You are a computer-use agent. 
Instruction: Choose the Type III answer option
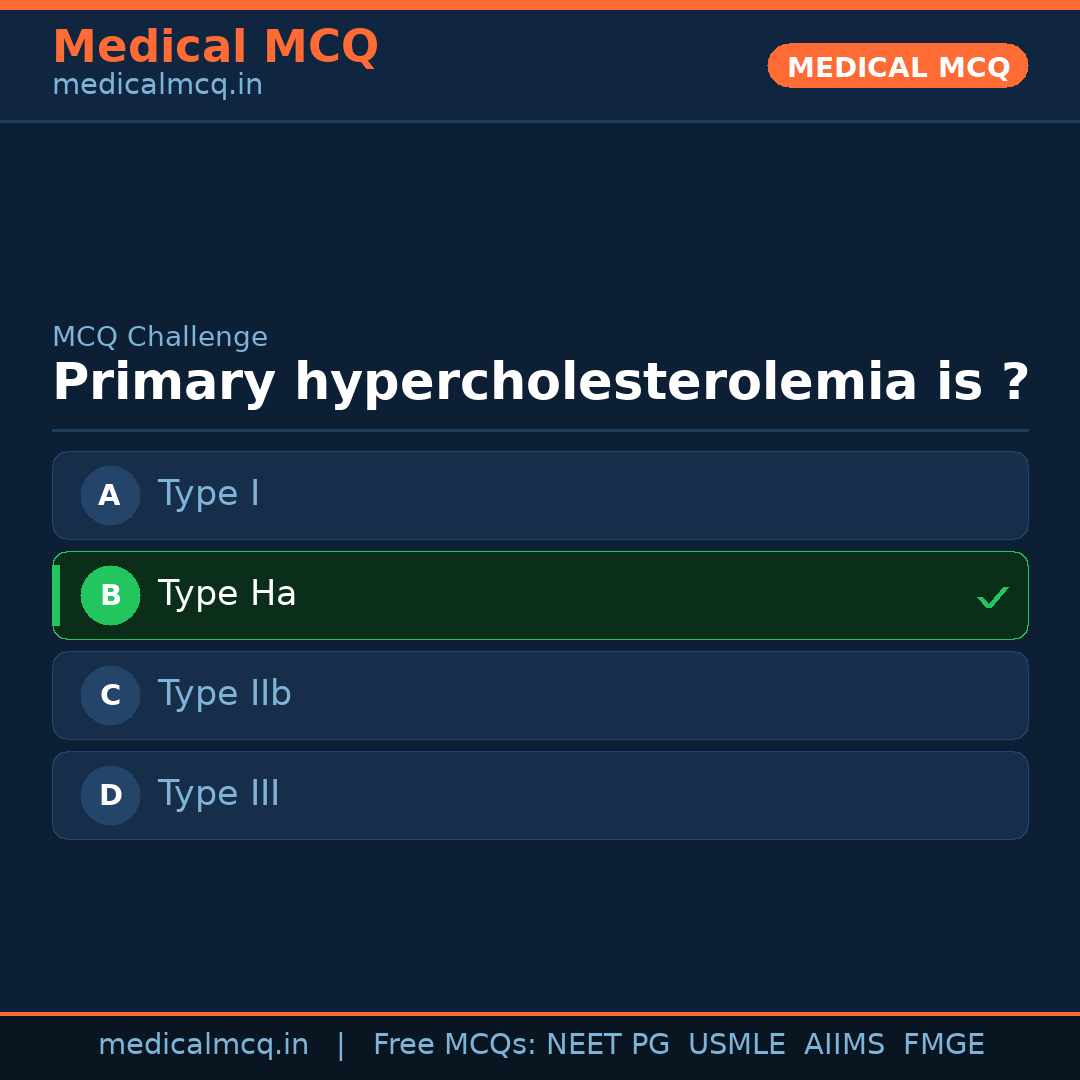point(218,794)
